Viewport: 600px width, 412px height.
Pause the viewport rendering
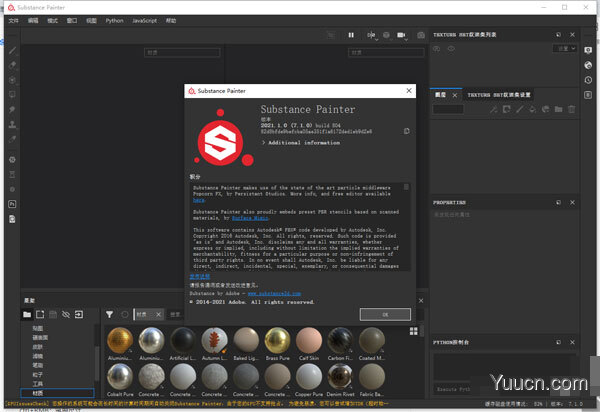(351, 35)
